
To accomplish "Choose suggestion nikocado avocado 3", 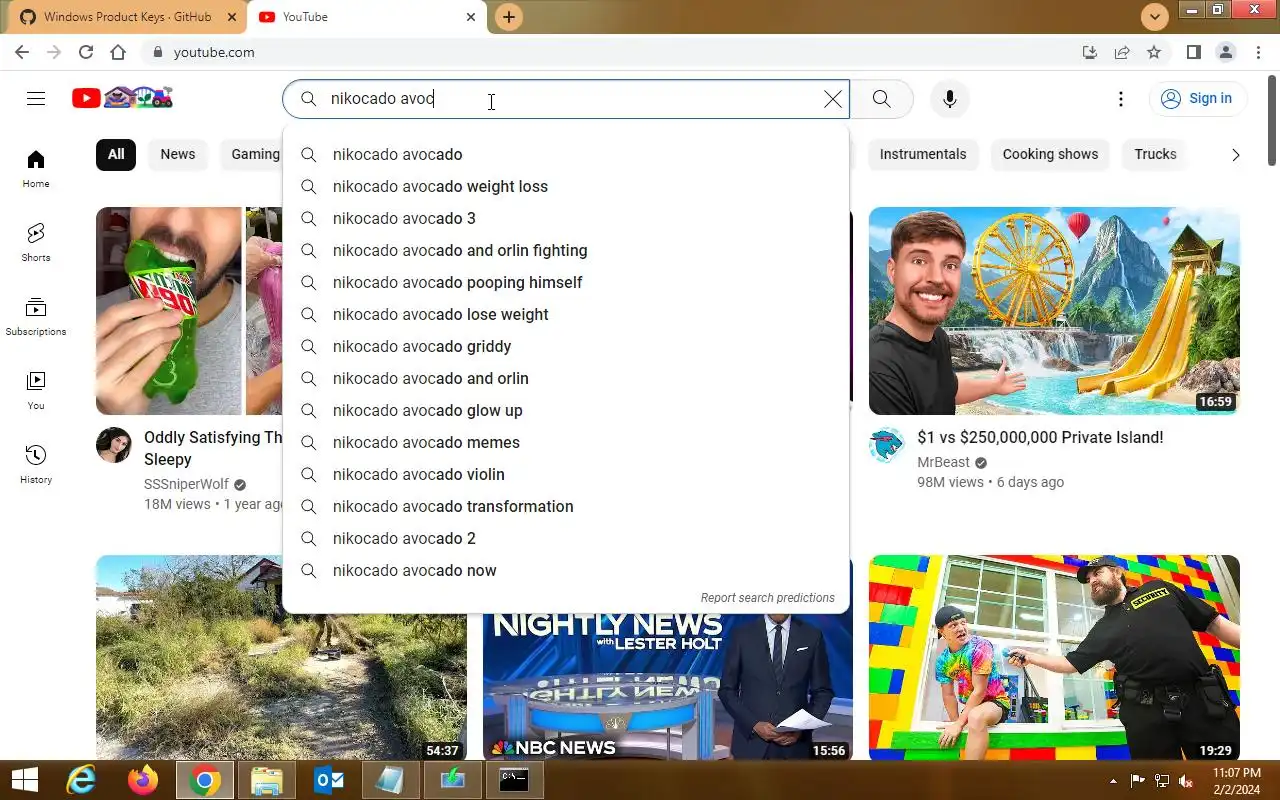I will click(x=566, y=218).
